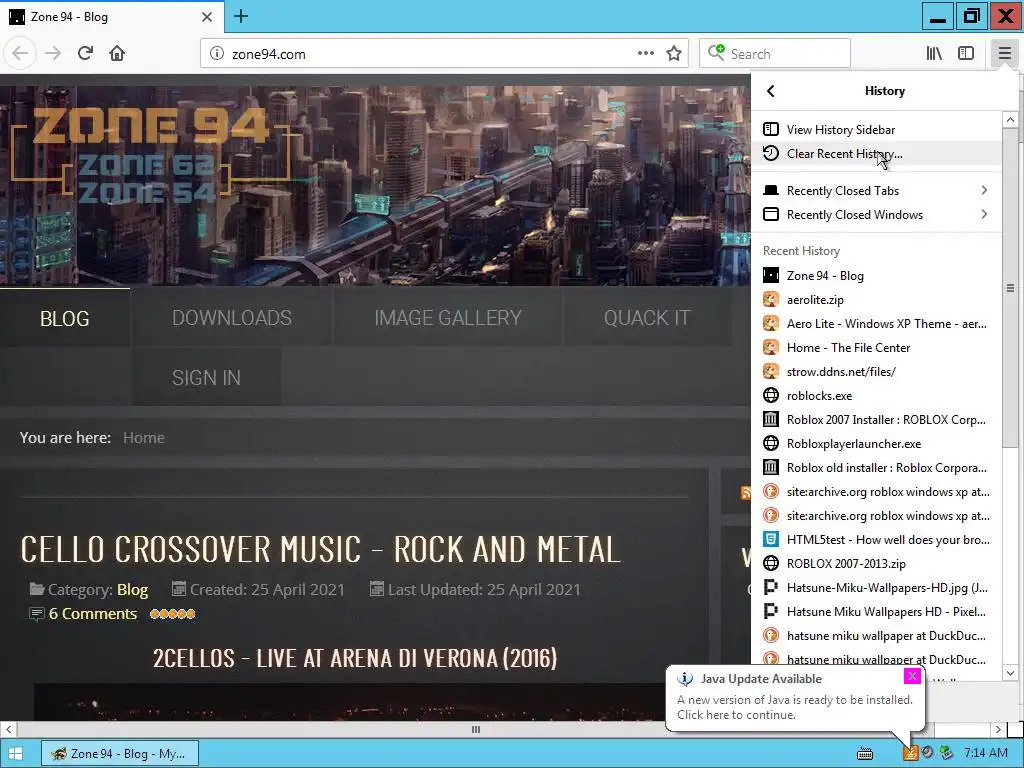Open Roblox old installer history entry
The height and width of the screenshot is (768, 1024).
[876, 468]
